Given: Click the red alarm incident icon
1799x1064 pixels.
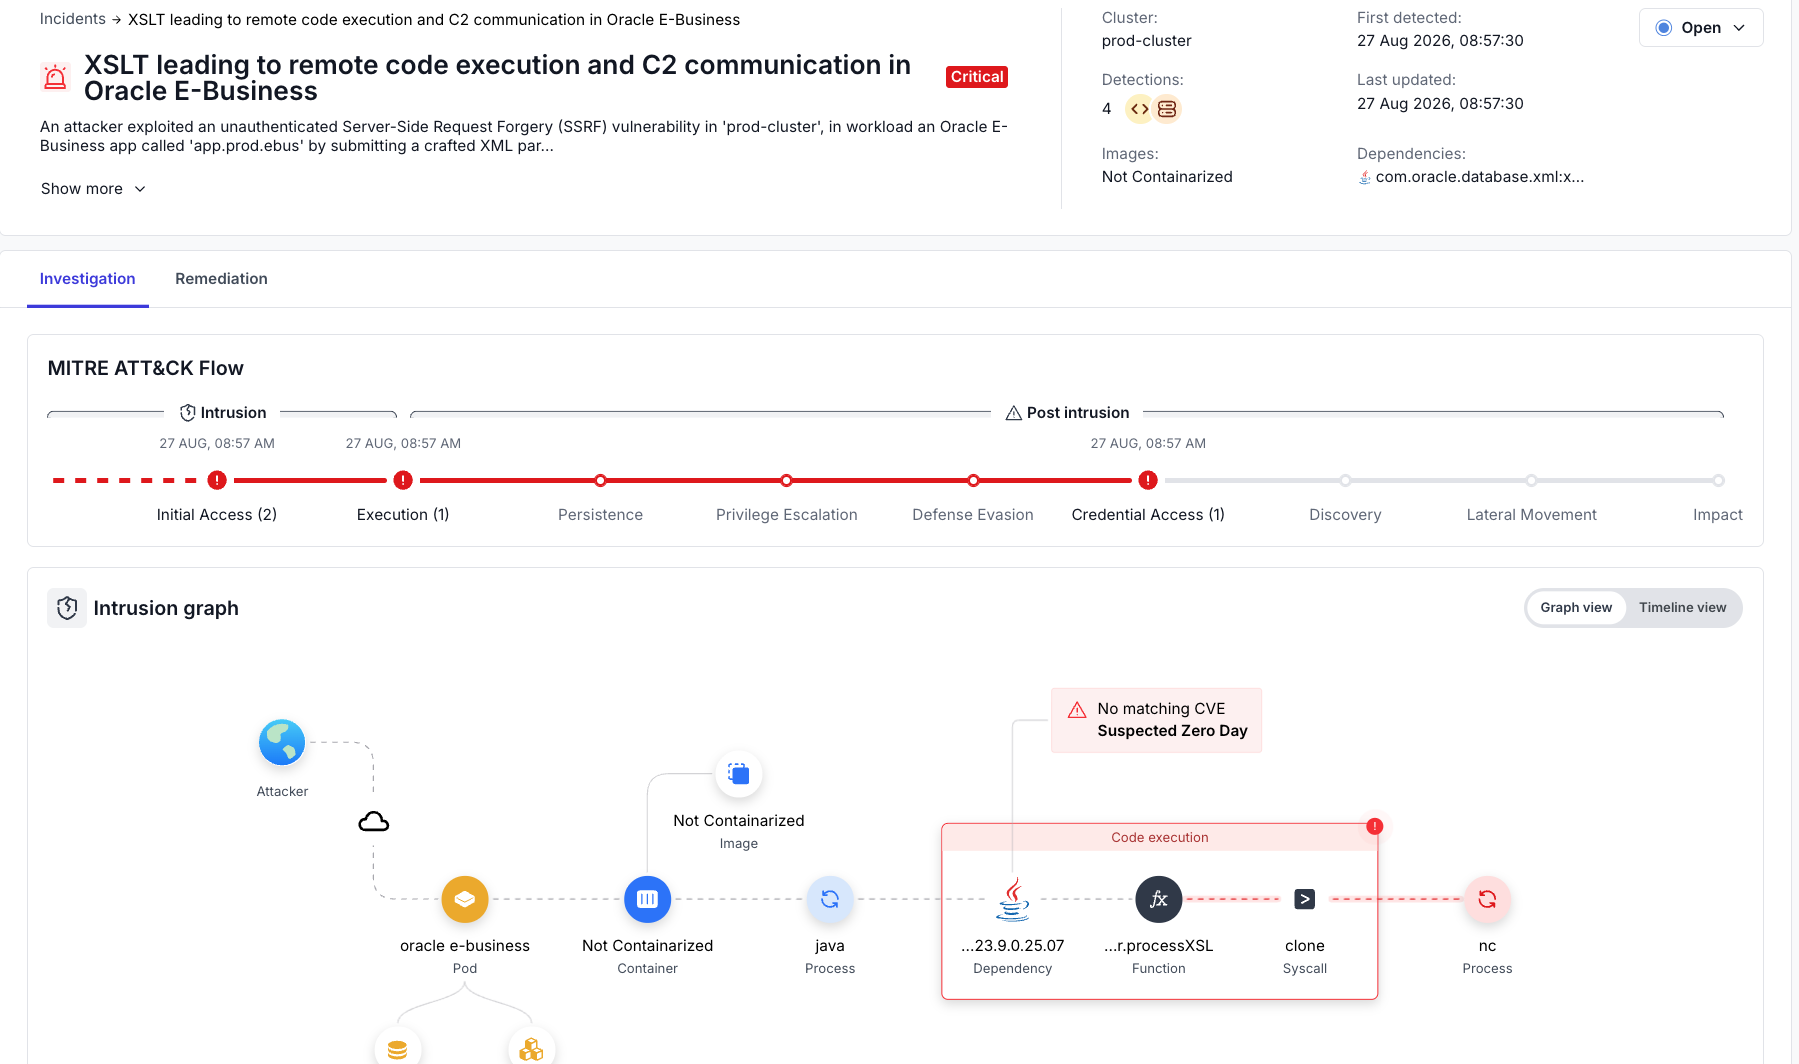Looking at the screenshot, I should point(56,77).
